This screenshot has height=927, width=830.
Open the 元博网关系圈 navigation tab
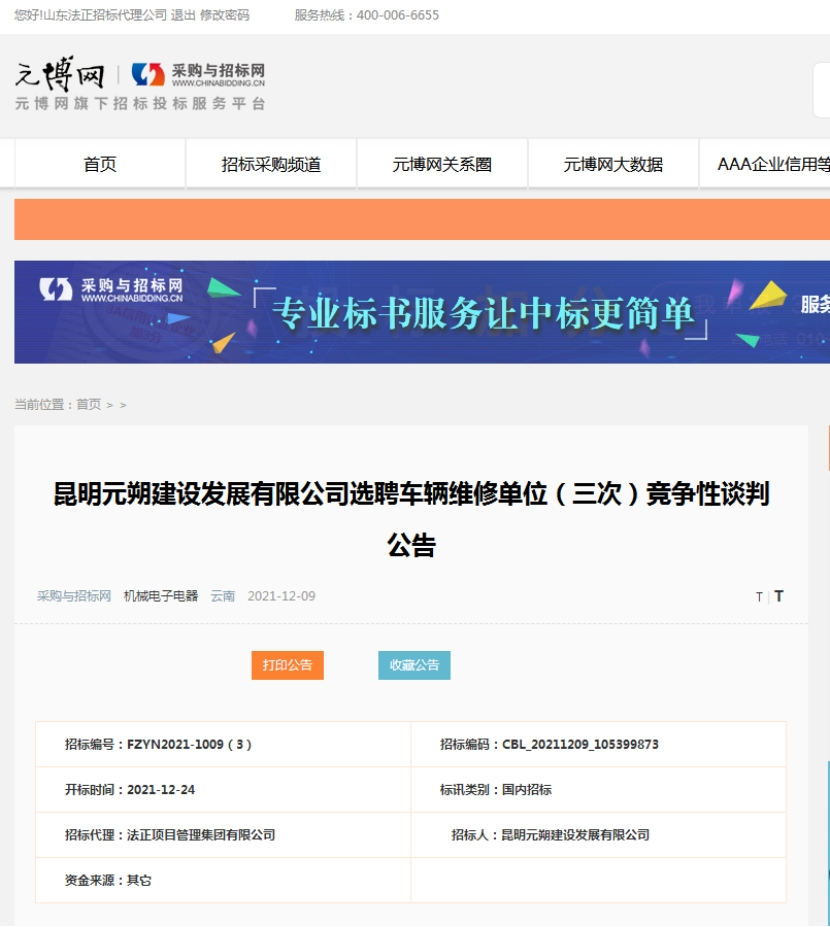click(x=442, y=165)
